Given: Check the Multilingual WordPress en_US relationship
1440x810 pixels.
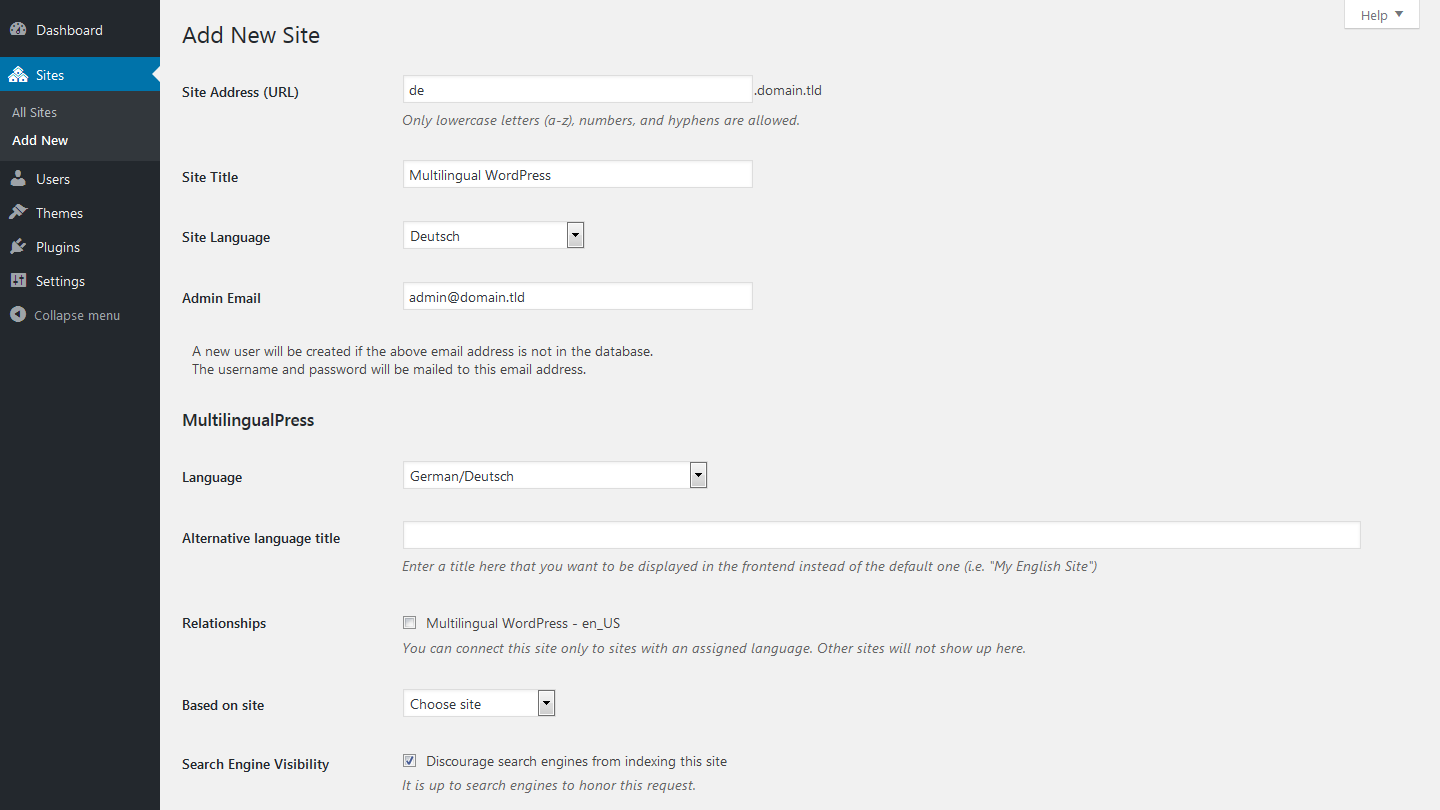Looking at the screenshot, I should pyautogui.click(x=409, y=622).
